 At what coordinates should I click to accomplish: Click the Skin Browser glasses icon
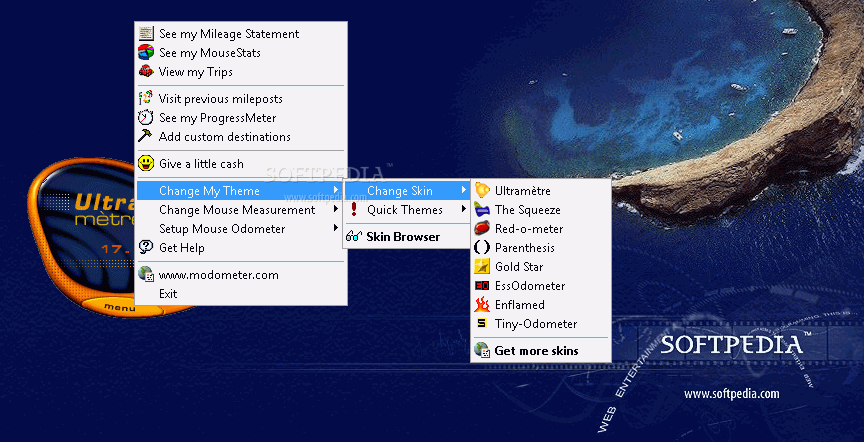pyautogui.click(x=353, y=237)
